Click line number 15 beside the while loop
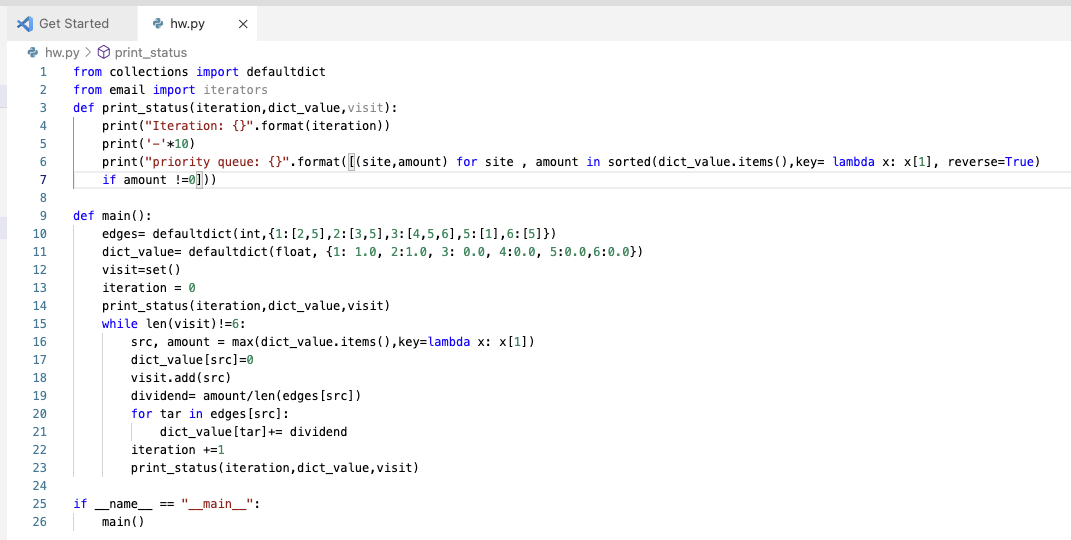The image size is (1071, 540). pyautogui.click(x=40, y=324)
